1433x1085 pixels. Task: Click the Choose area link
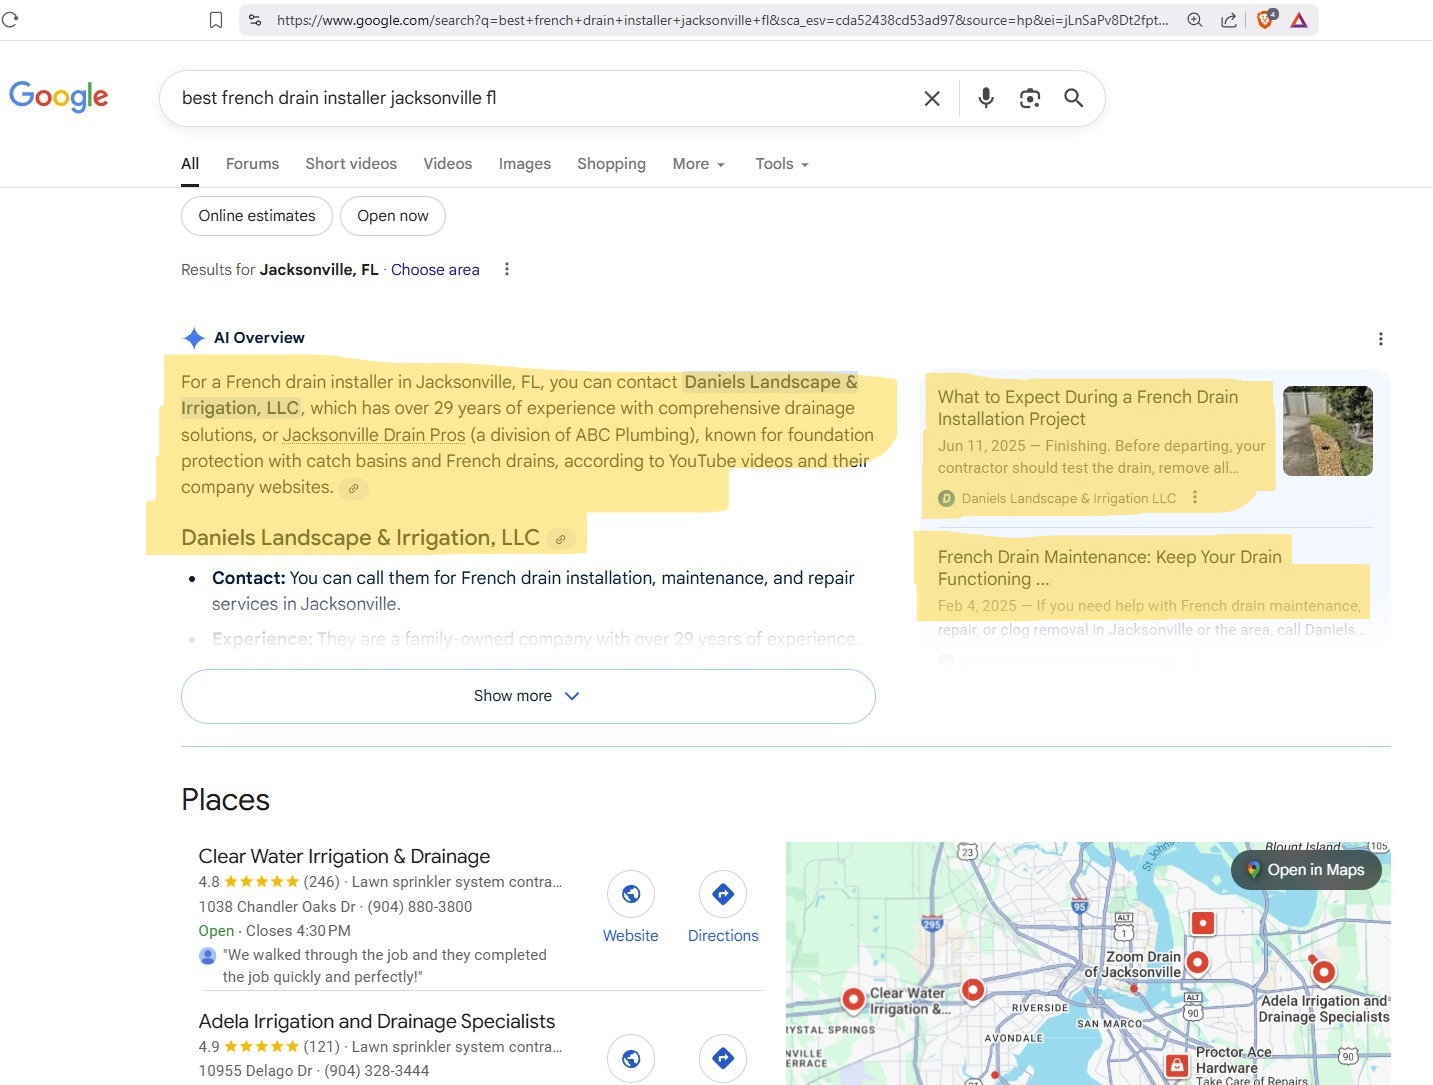click(435, 270)
